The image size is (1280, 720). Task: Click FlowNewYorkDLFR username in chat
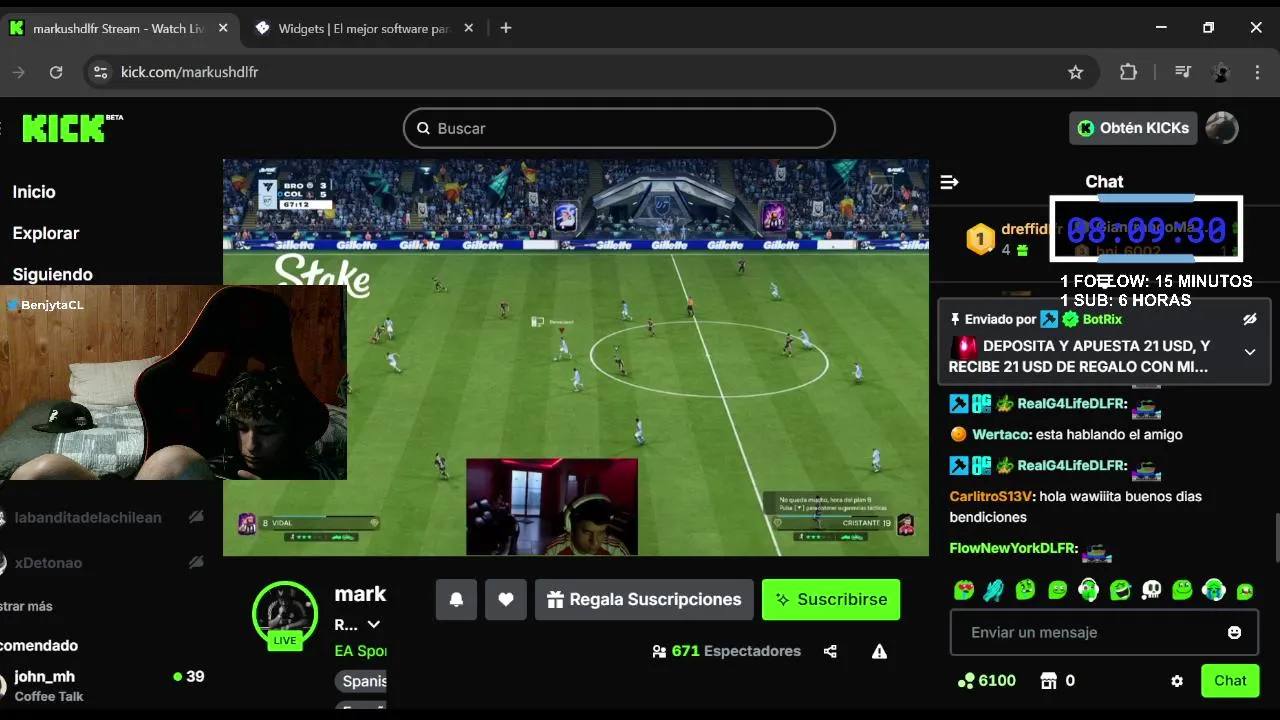(x=1013, y=548)
